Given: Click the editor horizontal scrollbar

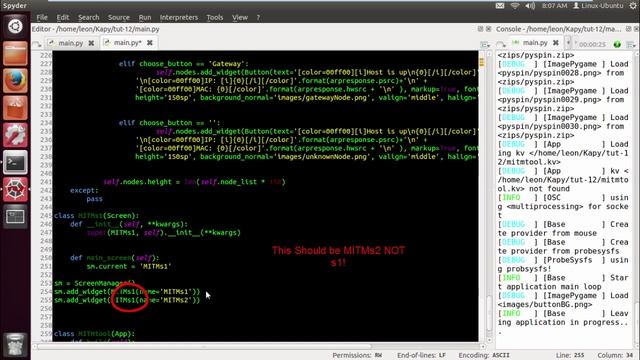Looking at the screenshot, I should [204, 347].
